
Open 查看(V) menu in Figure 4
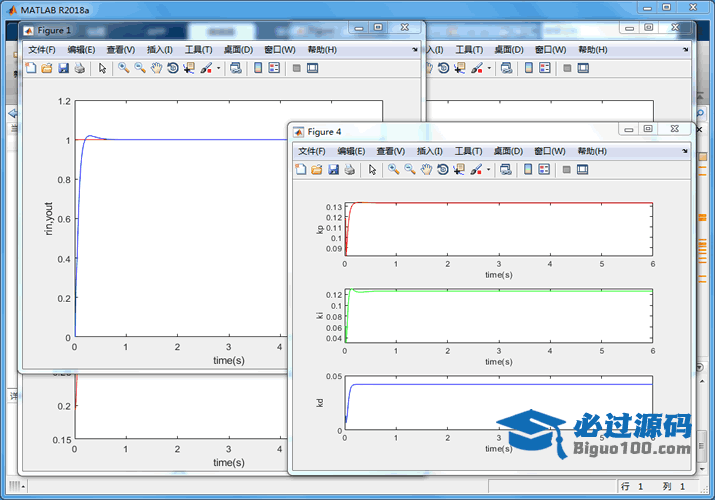pos(391,151)
